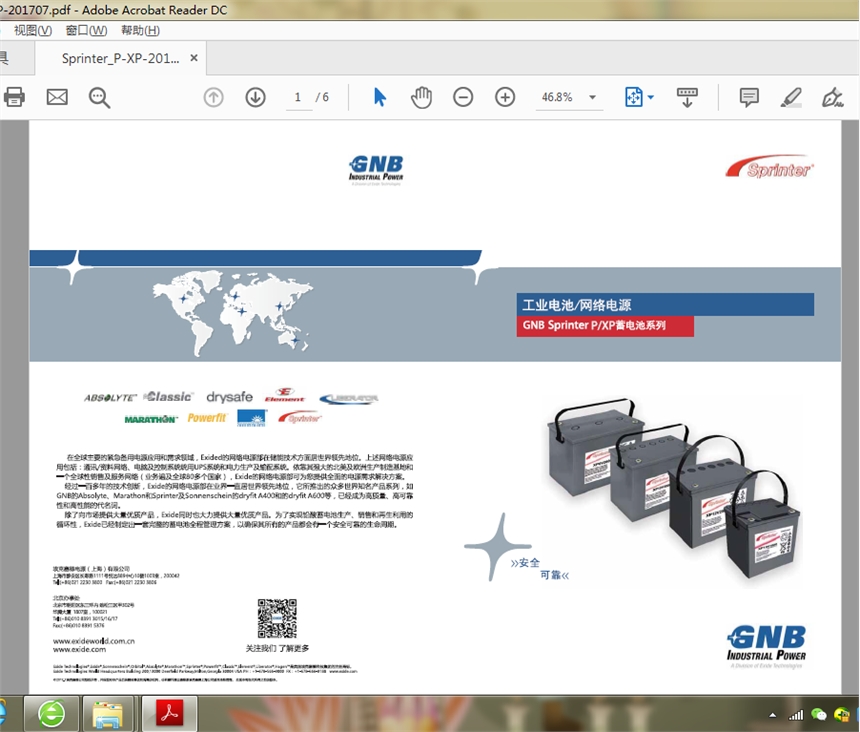Click www.exideworld.com.cn link text

(94, 640)
